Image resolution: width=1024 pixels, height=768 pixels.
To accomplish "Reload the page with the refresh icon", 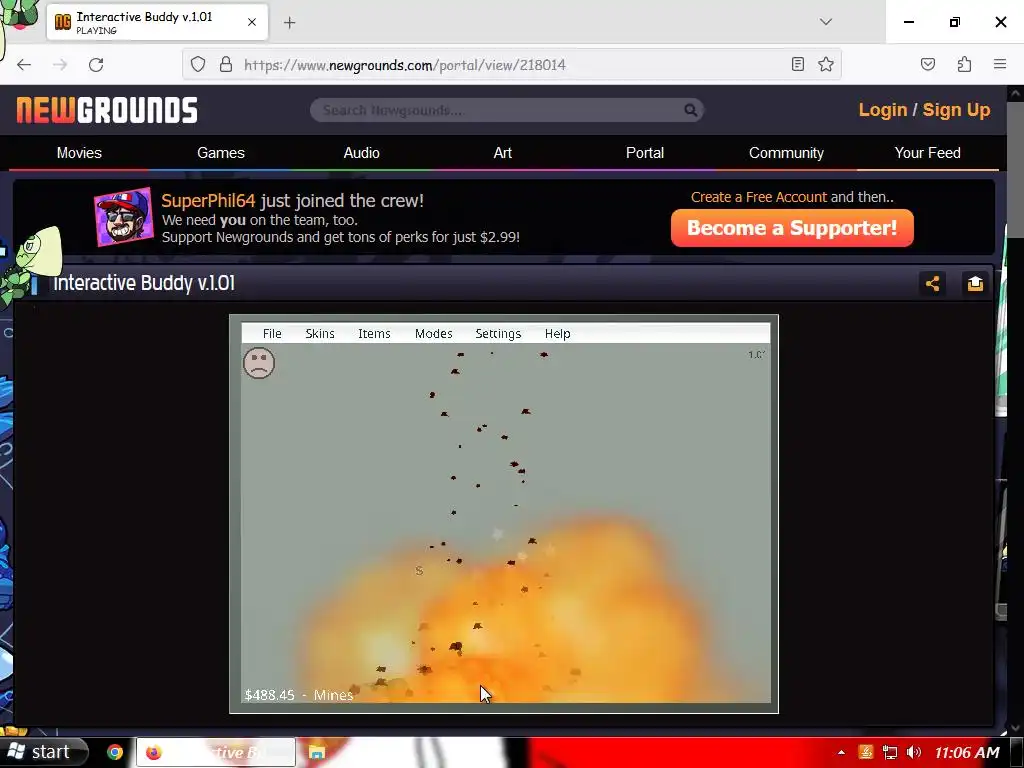I will 96,64.
